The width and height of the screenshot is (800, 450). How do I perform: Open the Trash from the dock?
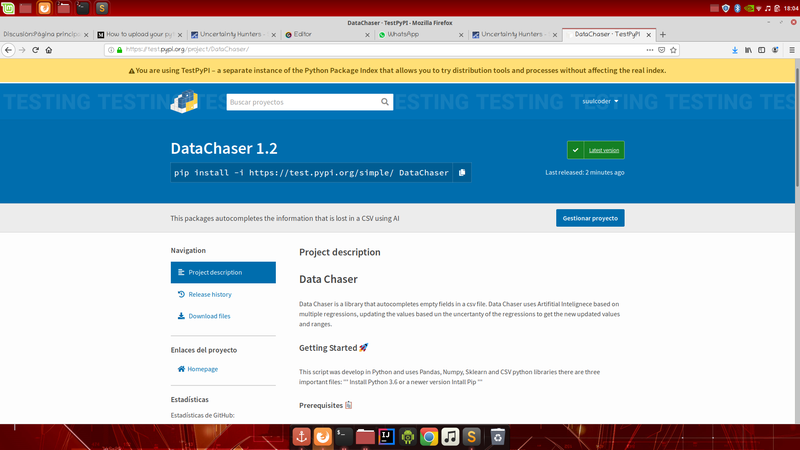pyautogui.click(x=498, y=437)
